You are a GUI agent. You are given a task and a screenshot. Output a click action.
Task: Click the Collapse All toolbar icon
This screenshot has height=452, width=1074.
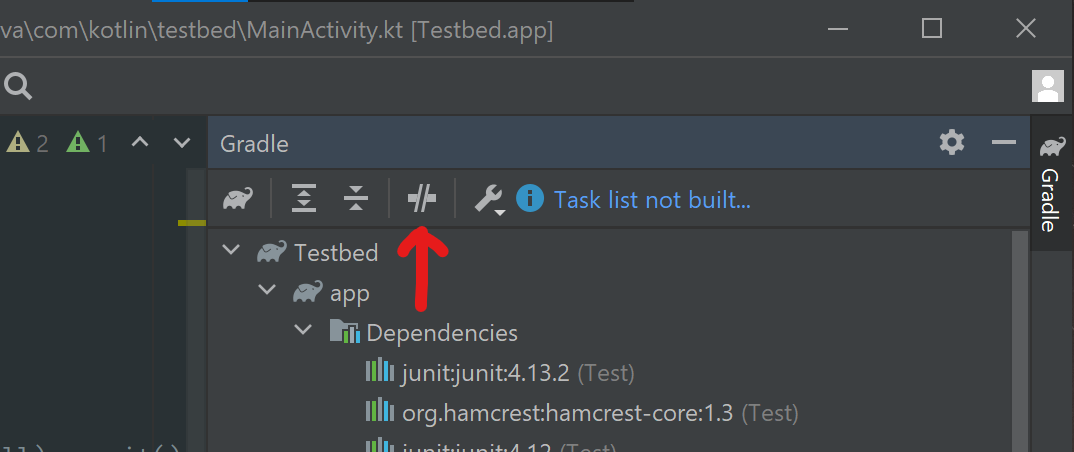(x=355, y=199)
